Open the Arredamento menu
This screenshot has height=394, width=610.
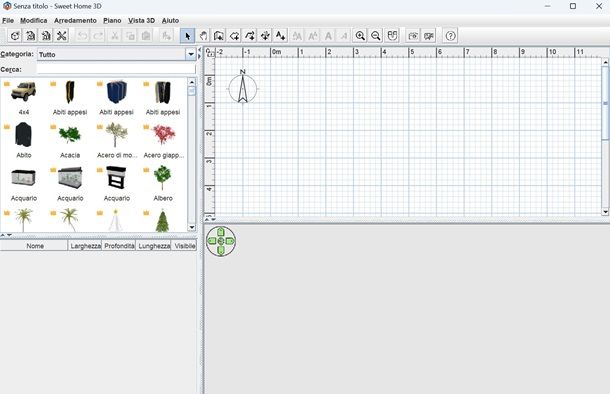coord(75,21)
